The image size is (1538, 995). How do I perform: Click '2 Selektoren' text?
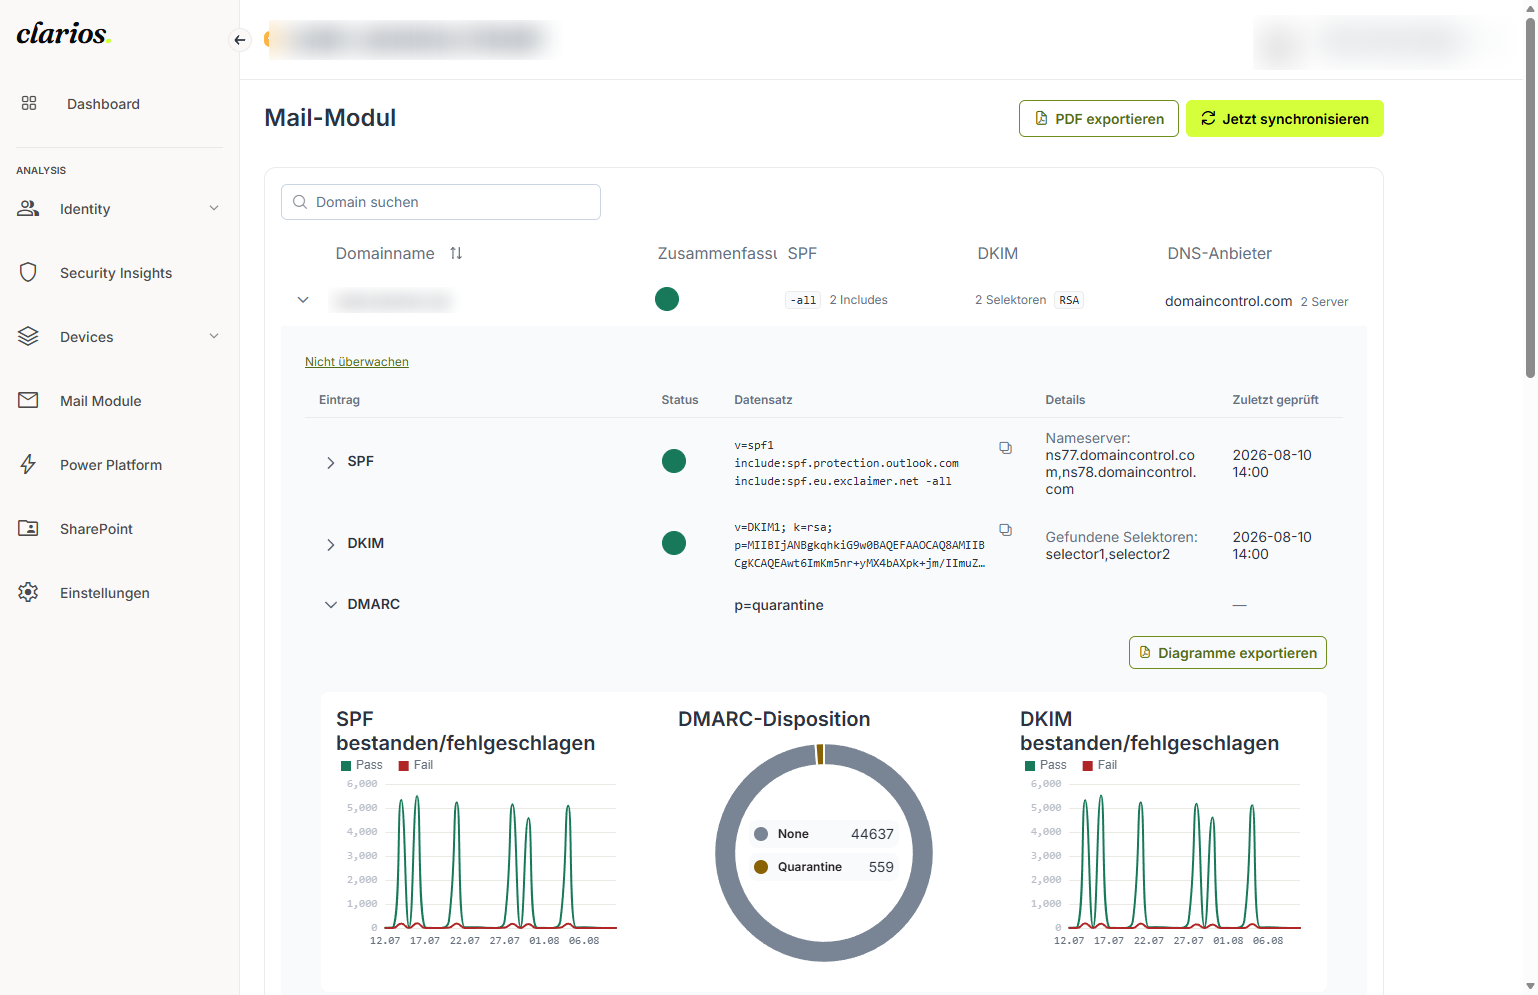pyautogui.click(x=1011, y=300)
